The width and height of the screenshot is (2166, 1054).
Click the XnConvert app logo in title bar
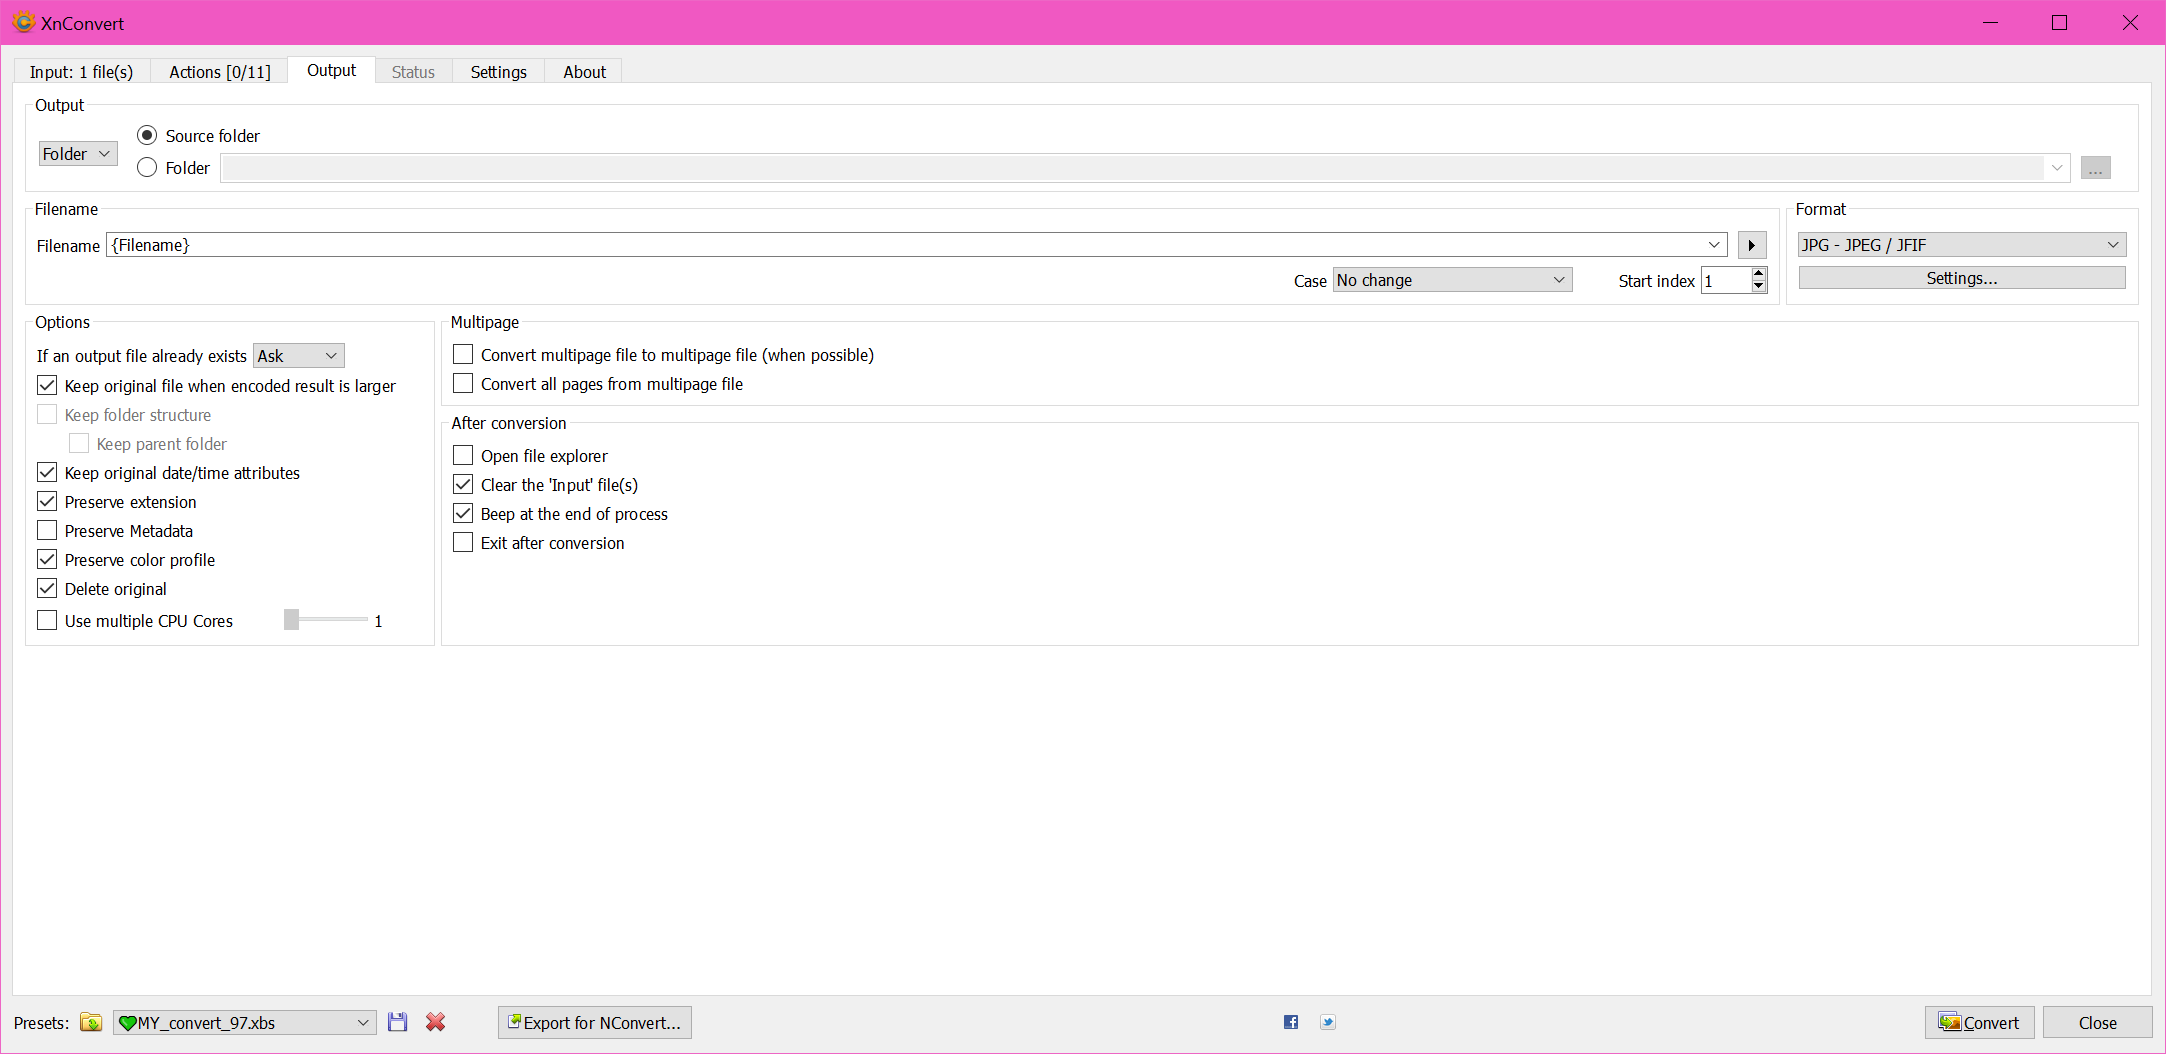23,22
